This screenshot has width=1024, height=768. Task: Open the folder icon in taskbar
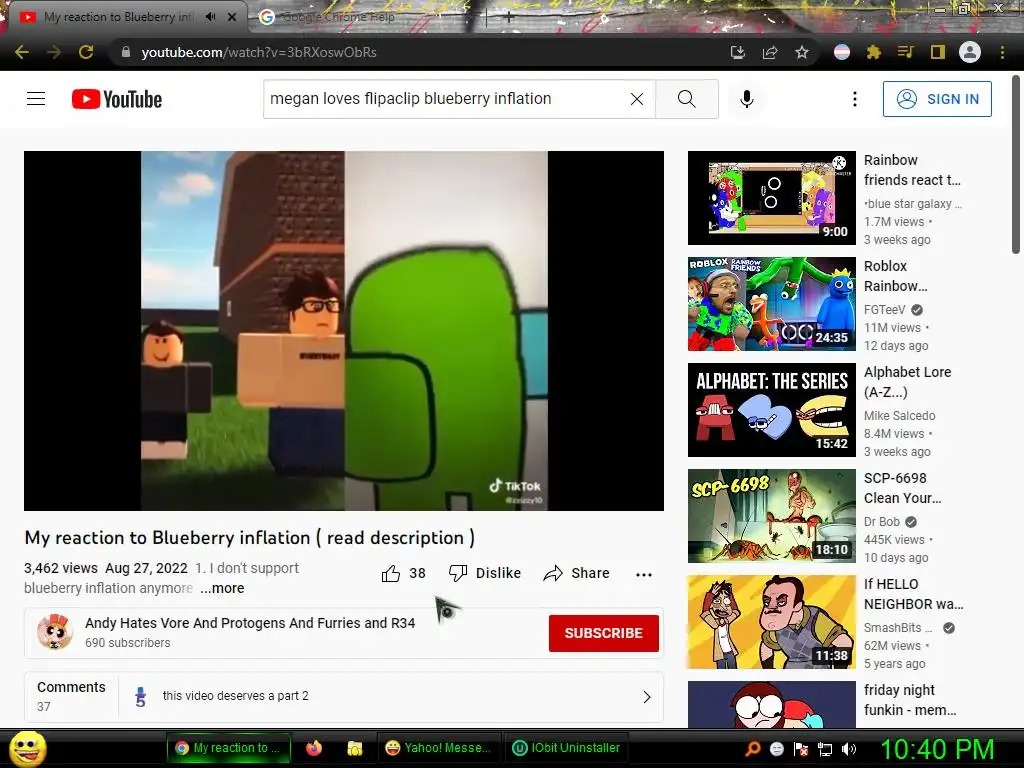pos(355,748)
